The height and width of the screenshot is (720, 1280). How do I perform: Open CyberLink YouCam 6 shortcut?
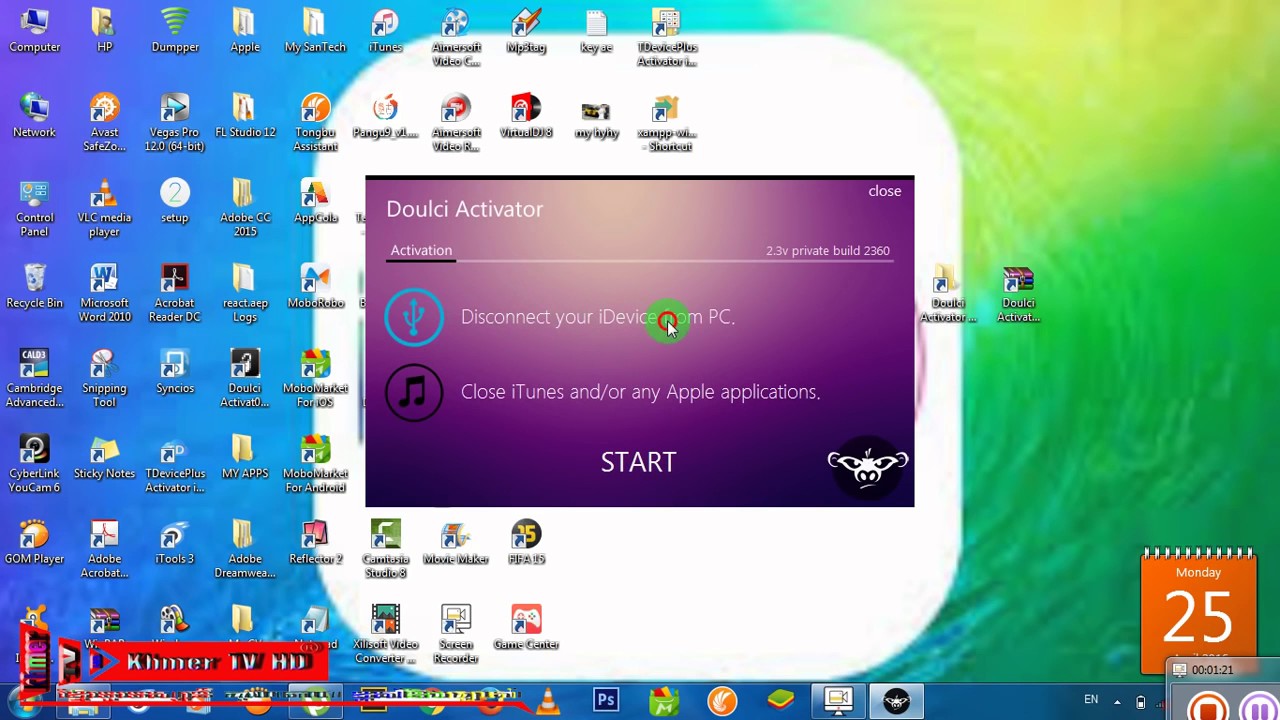point(35,463)
